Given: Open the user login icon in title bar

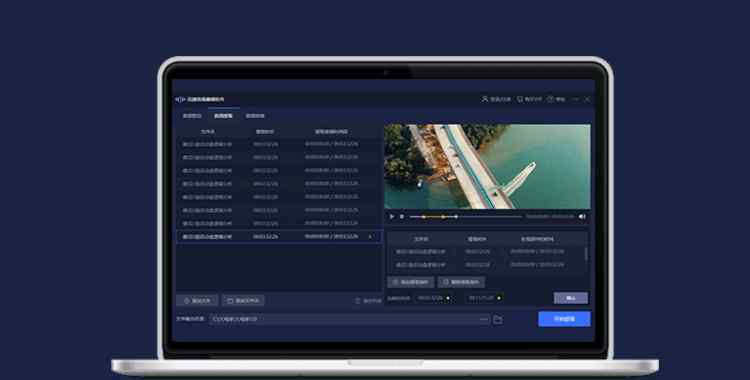Looking at the screenshot, I should click(x=485, y=99).
